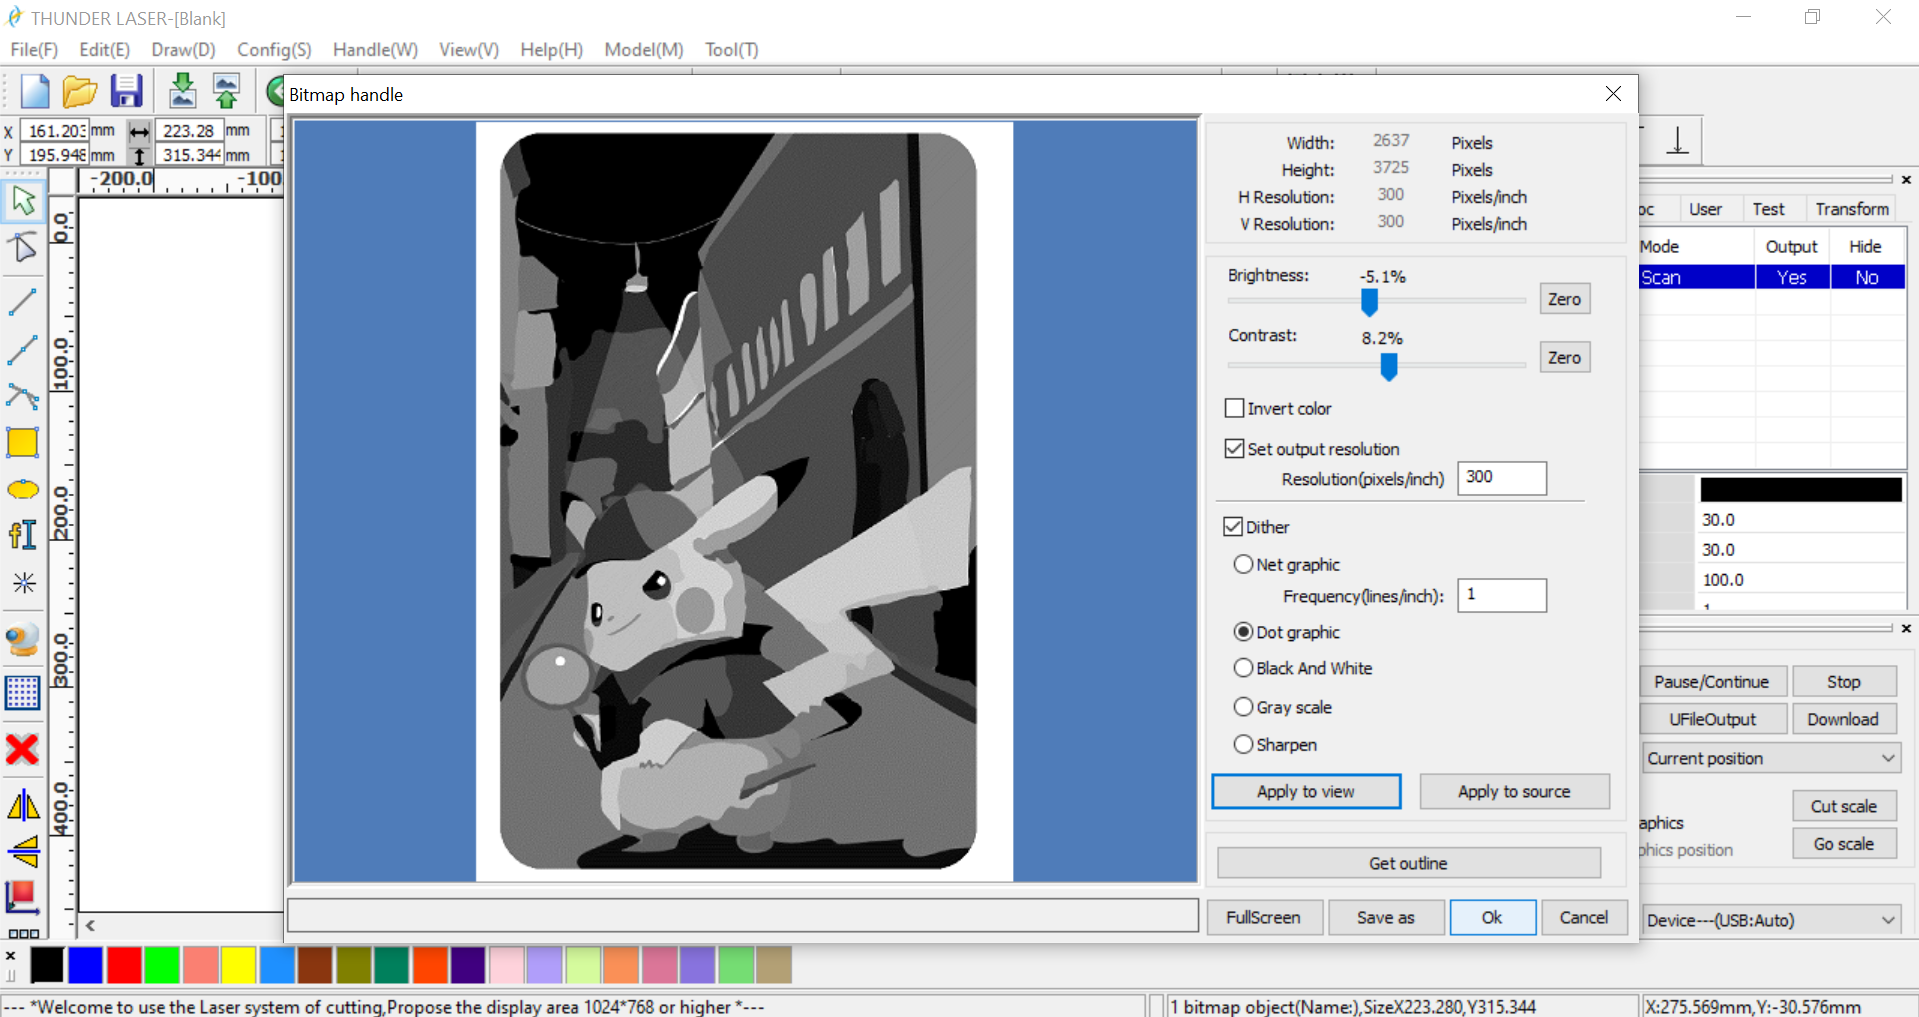The height and width of the screenshot is (1017, 1919).
Task: Click the Mirror horizontal tool
Action: pos(23,805)
